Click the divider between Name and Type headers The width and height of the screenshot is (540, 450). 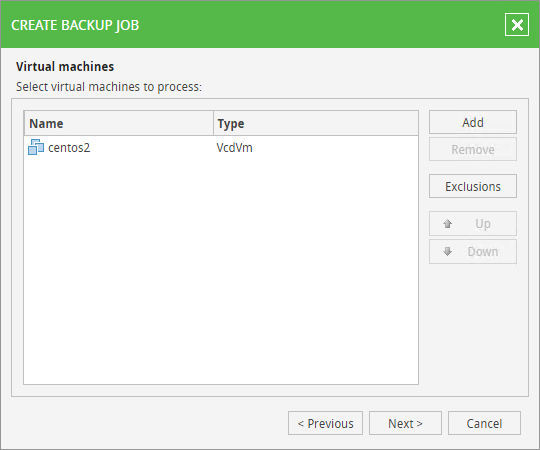pyautogui.click(x=214, y=123)
